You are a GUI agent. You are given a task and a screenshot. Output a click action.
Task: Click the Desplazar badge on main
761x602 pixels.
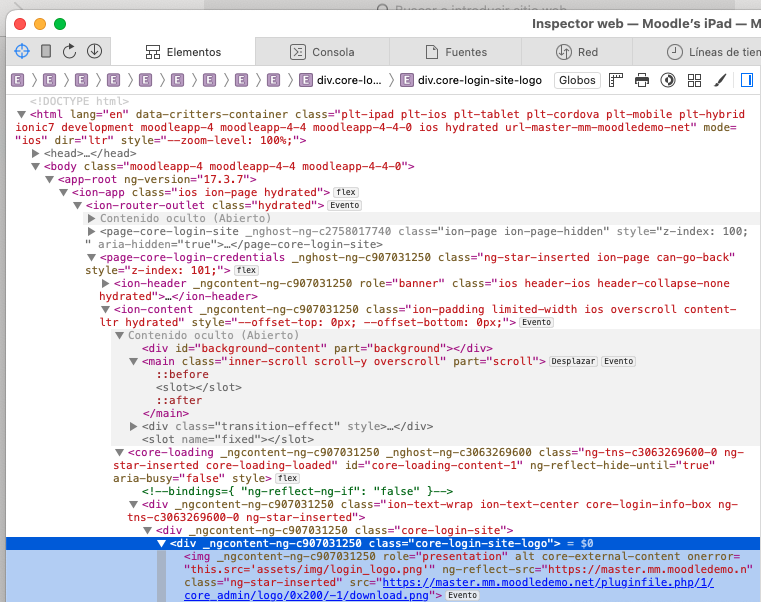573,361
